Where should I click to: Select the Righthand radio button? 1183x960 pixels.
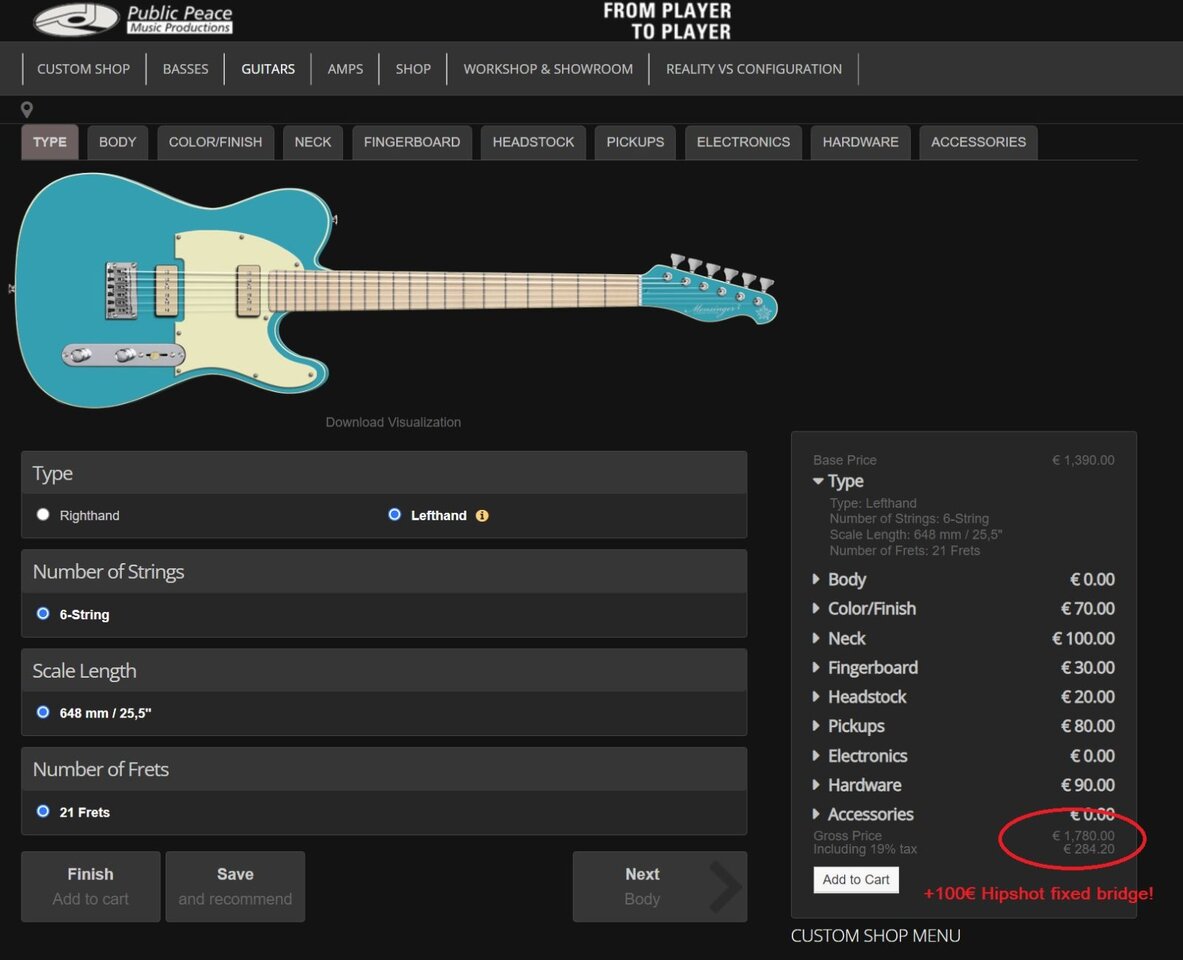click(43, 515)
